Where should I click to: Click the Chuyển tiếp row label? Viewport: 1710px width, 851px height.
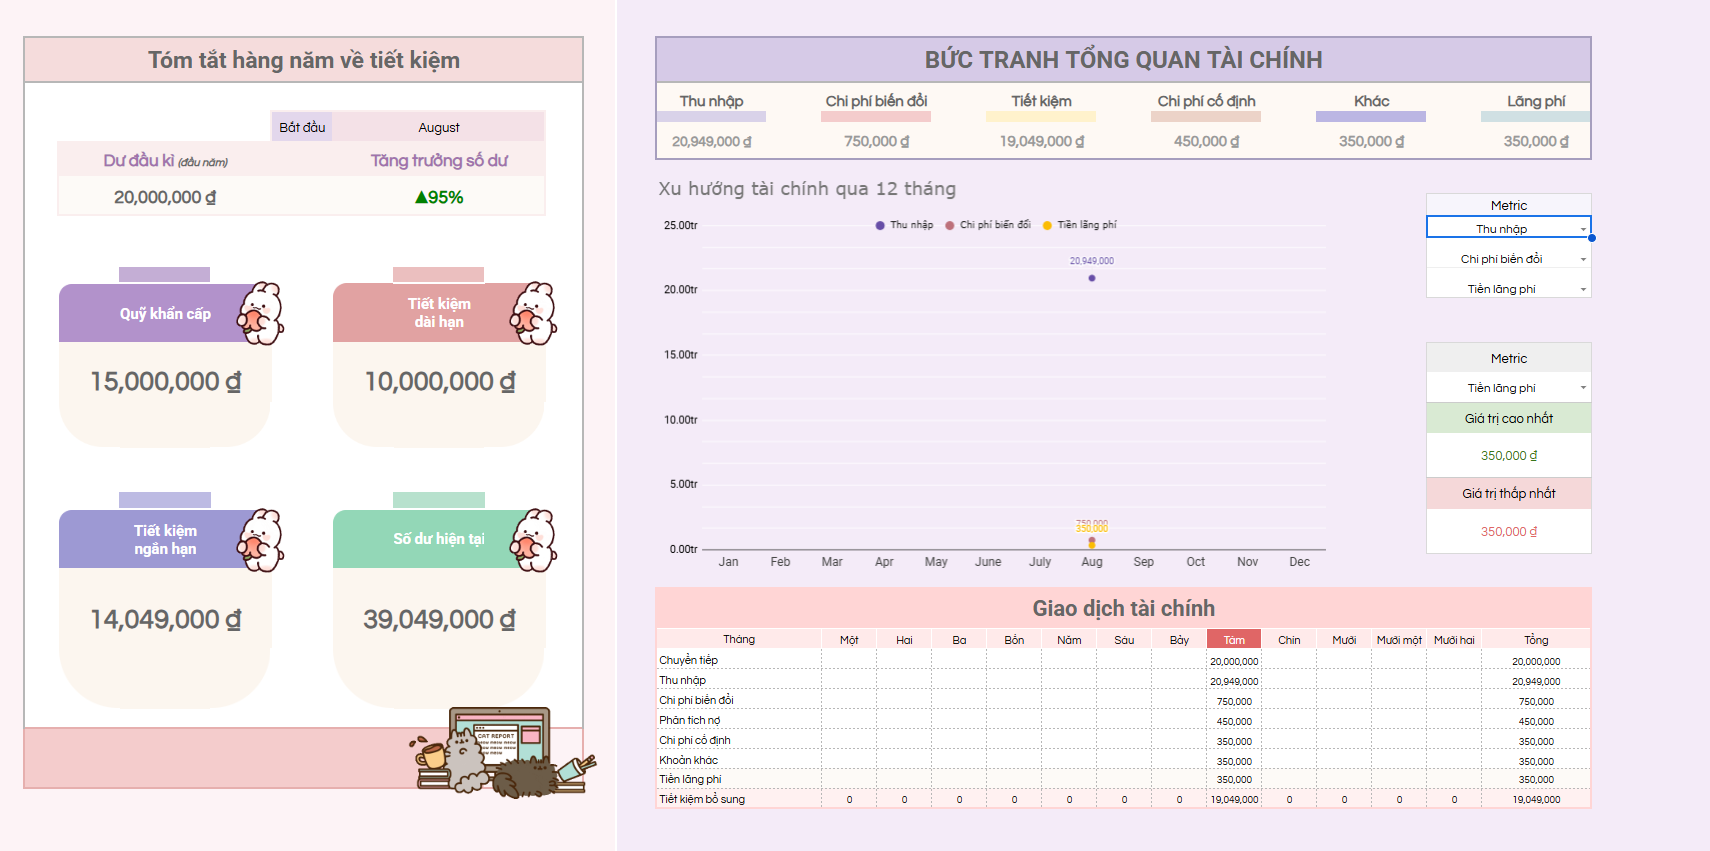tap(688, 660)
